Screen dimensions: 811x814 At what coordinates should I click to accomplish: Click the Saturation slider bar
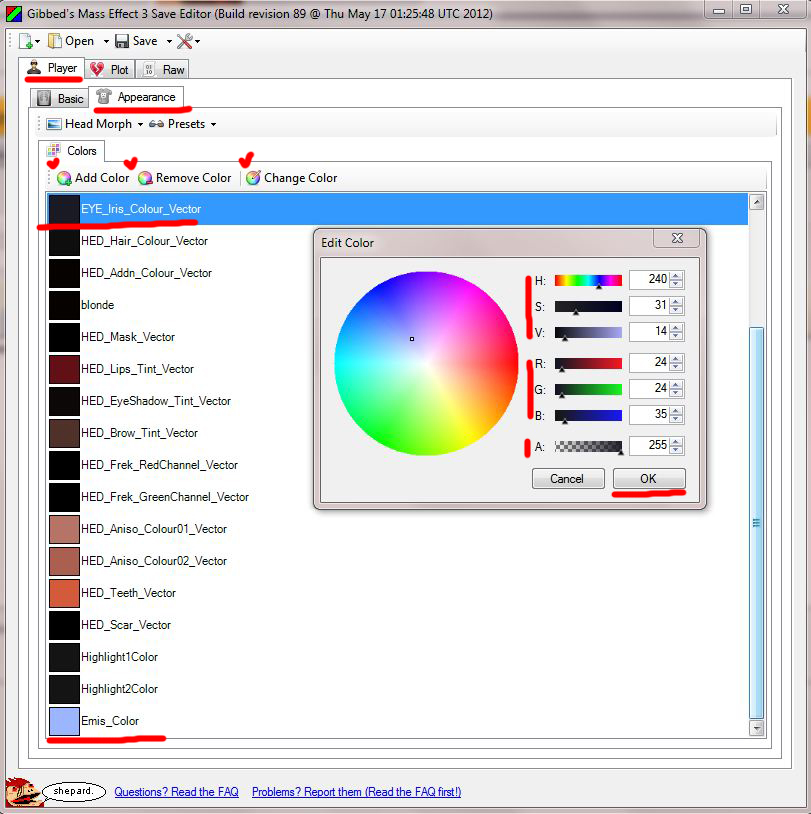tap(588, 306)
